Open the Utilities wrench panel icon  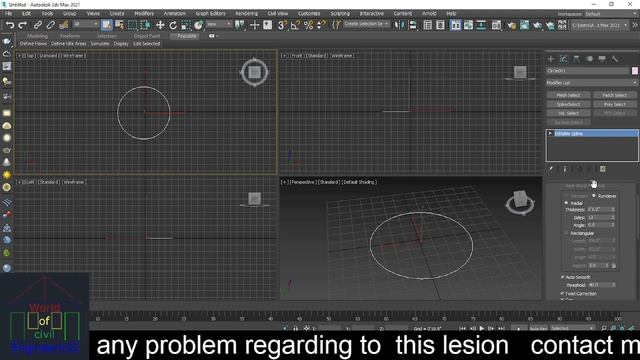[615, 59]
